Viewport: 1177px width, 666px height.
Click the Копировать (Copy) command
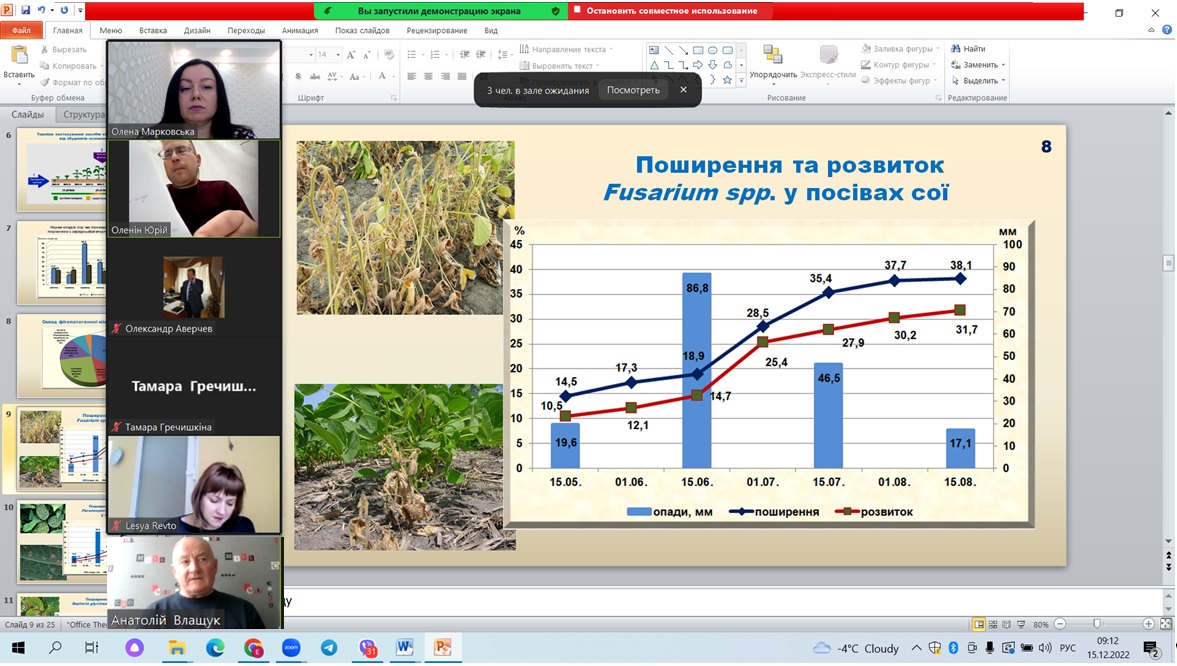pos(68,65)
